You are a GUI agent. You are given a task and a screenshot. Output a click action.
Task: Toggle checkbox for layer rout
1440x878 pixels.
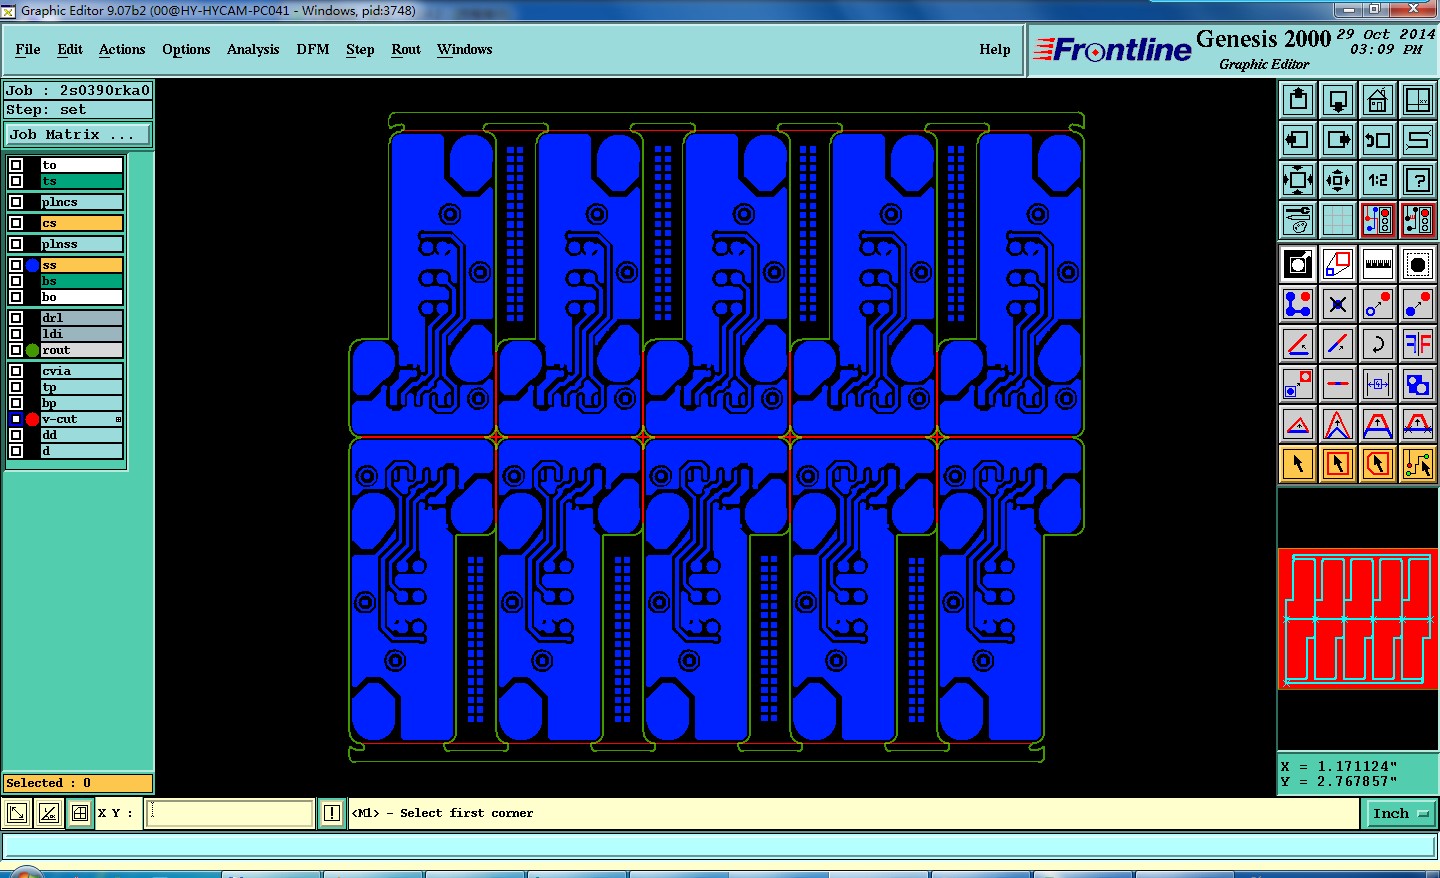coord(16,350)
